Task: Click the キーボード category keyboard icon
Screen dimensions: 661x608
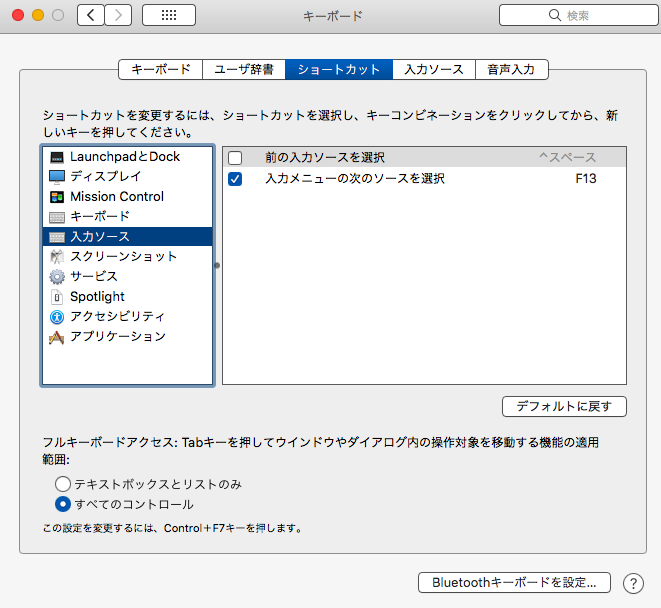Action: [x=57, y=217]
